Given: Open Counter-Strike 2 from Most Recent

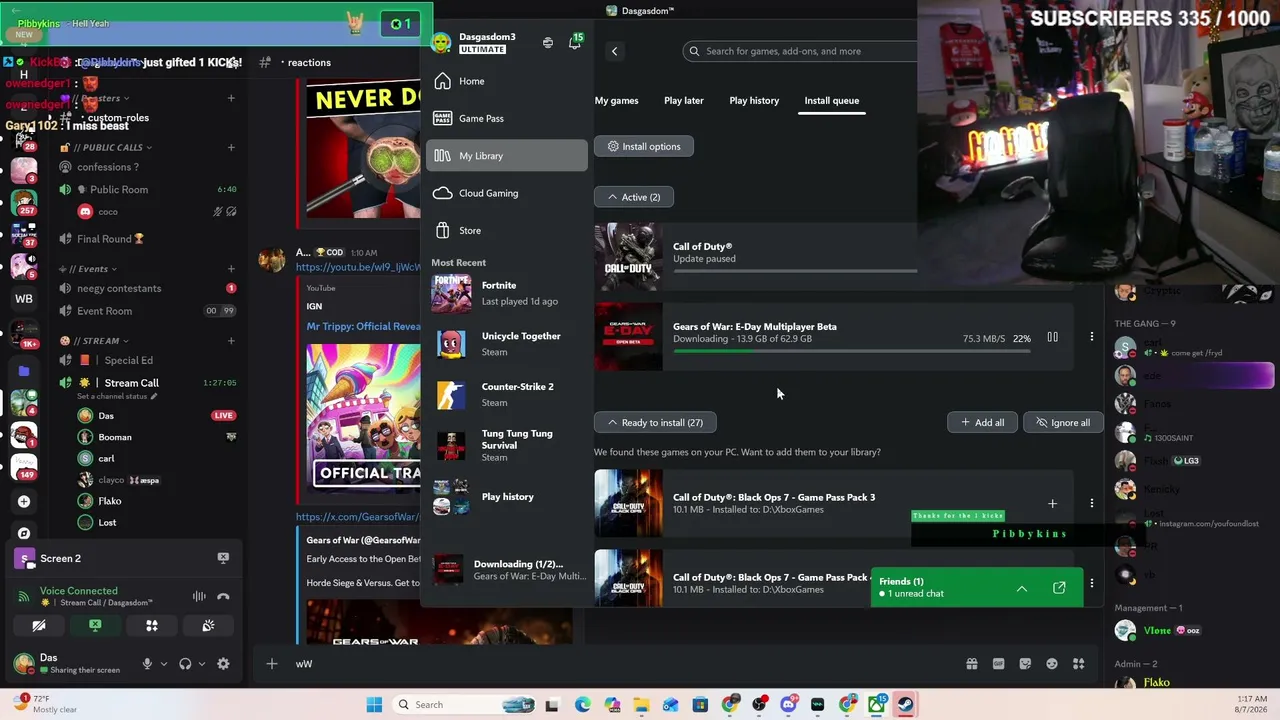Looking at the screenshot, I should click(x=507, y=394).
